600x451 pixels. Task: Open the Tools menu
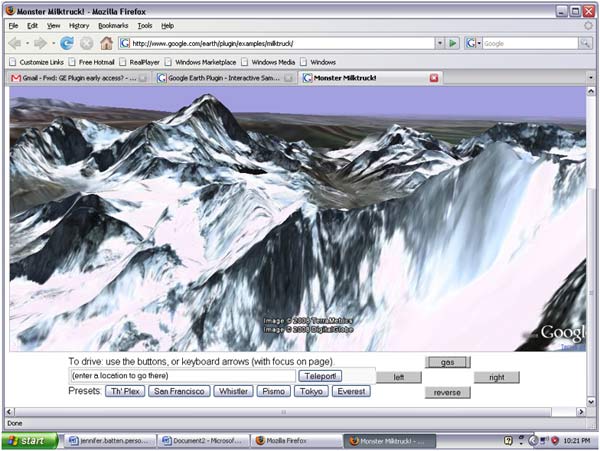pyautogui.click(x=145, y=26)
